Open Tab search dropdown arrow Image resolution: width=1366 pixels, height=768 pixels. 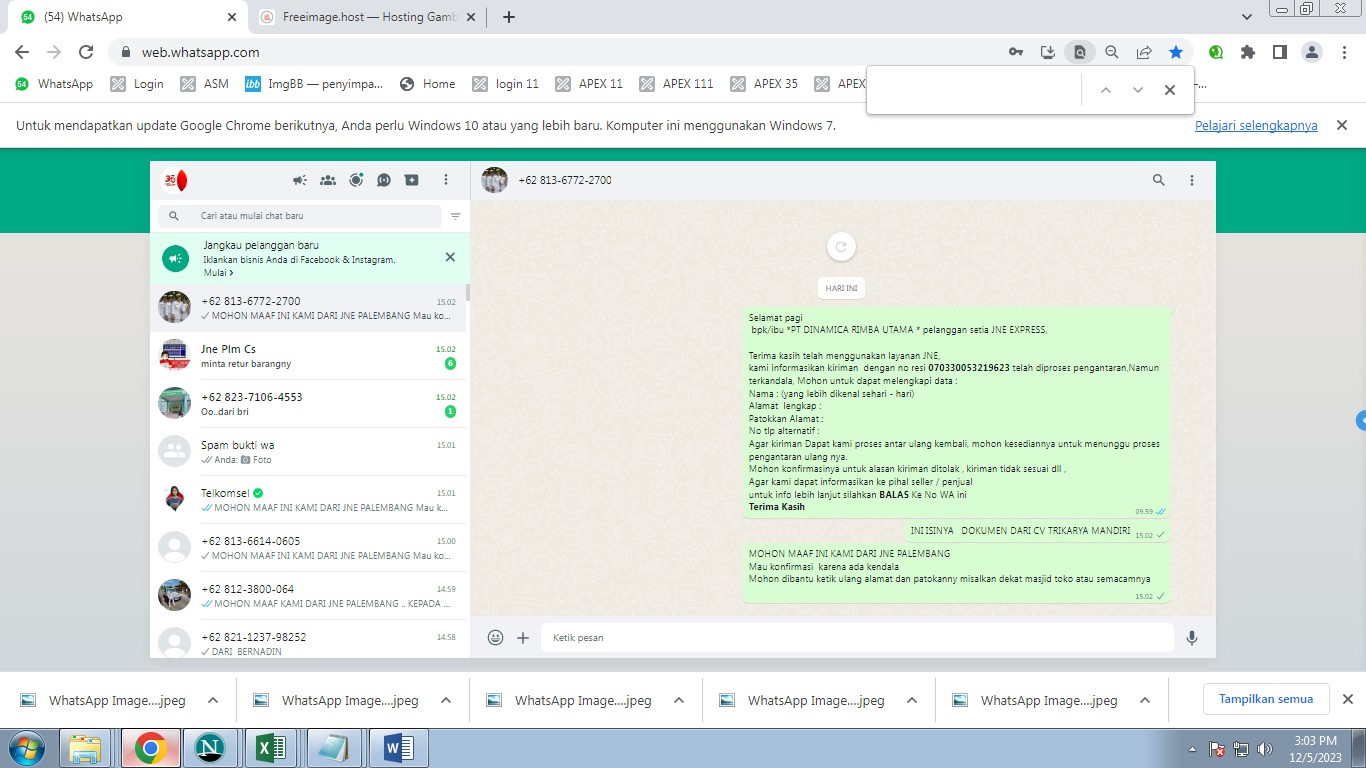click(1247, 17)
